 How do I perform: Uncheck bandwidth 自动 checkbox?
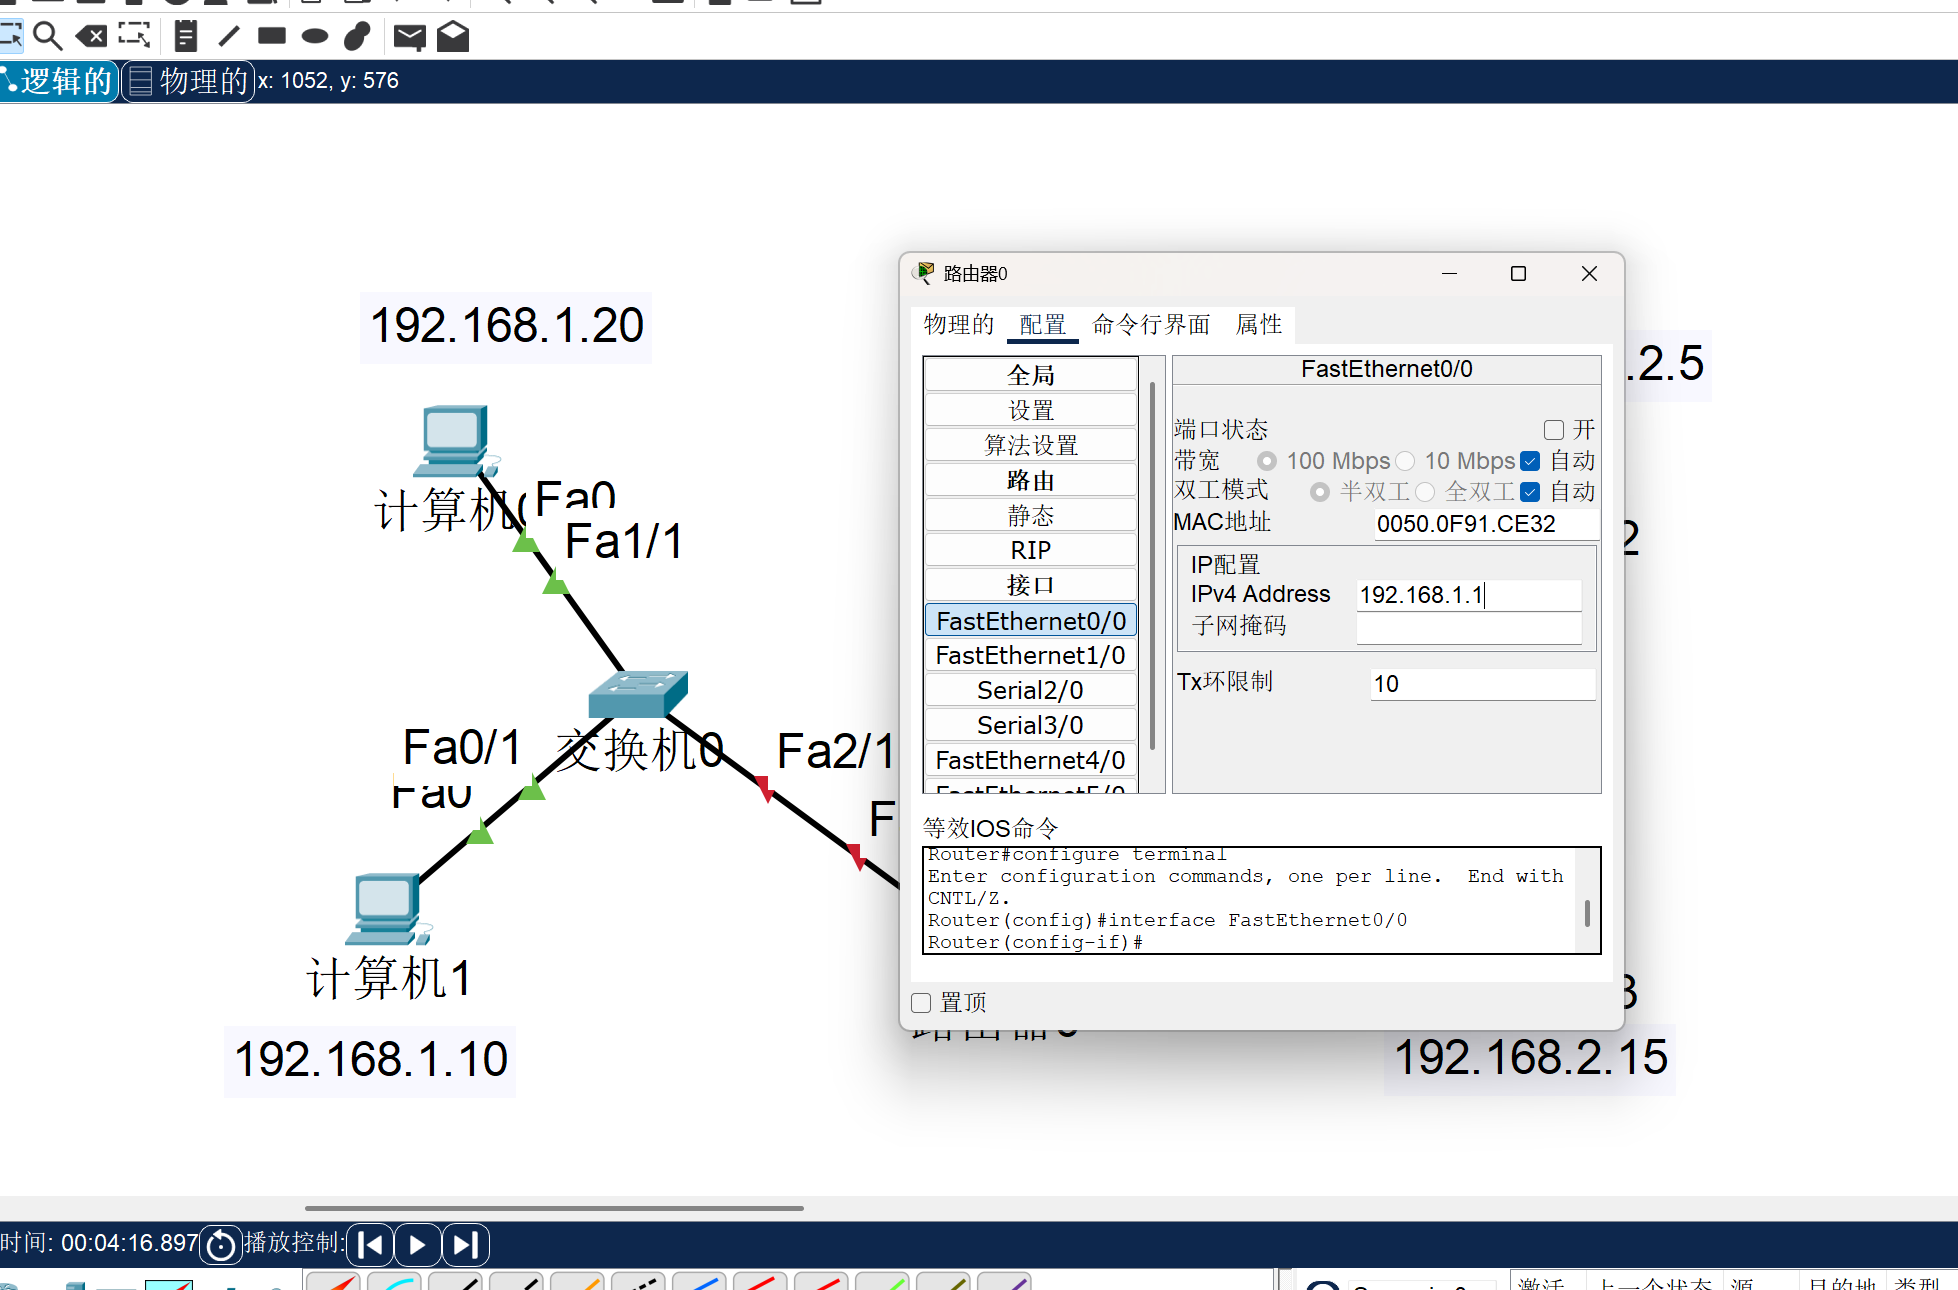pyautogui.click(x=1530, y=461)
